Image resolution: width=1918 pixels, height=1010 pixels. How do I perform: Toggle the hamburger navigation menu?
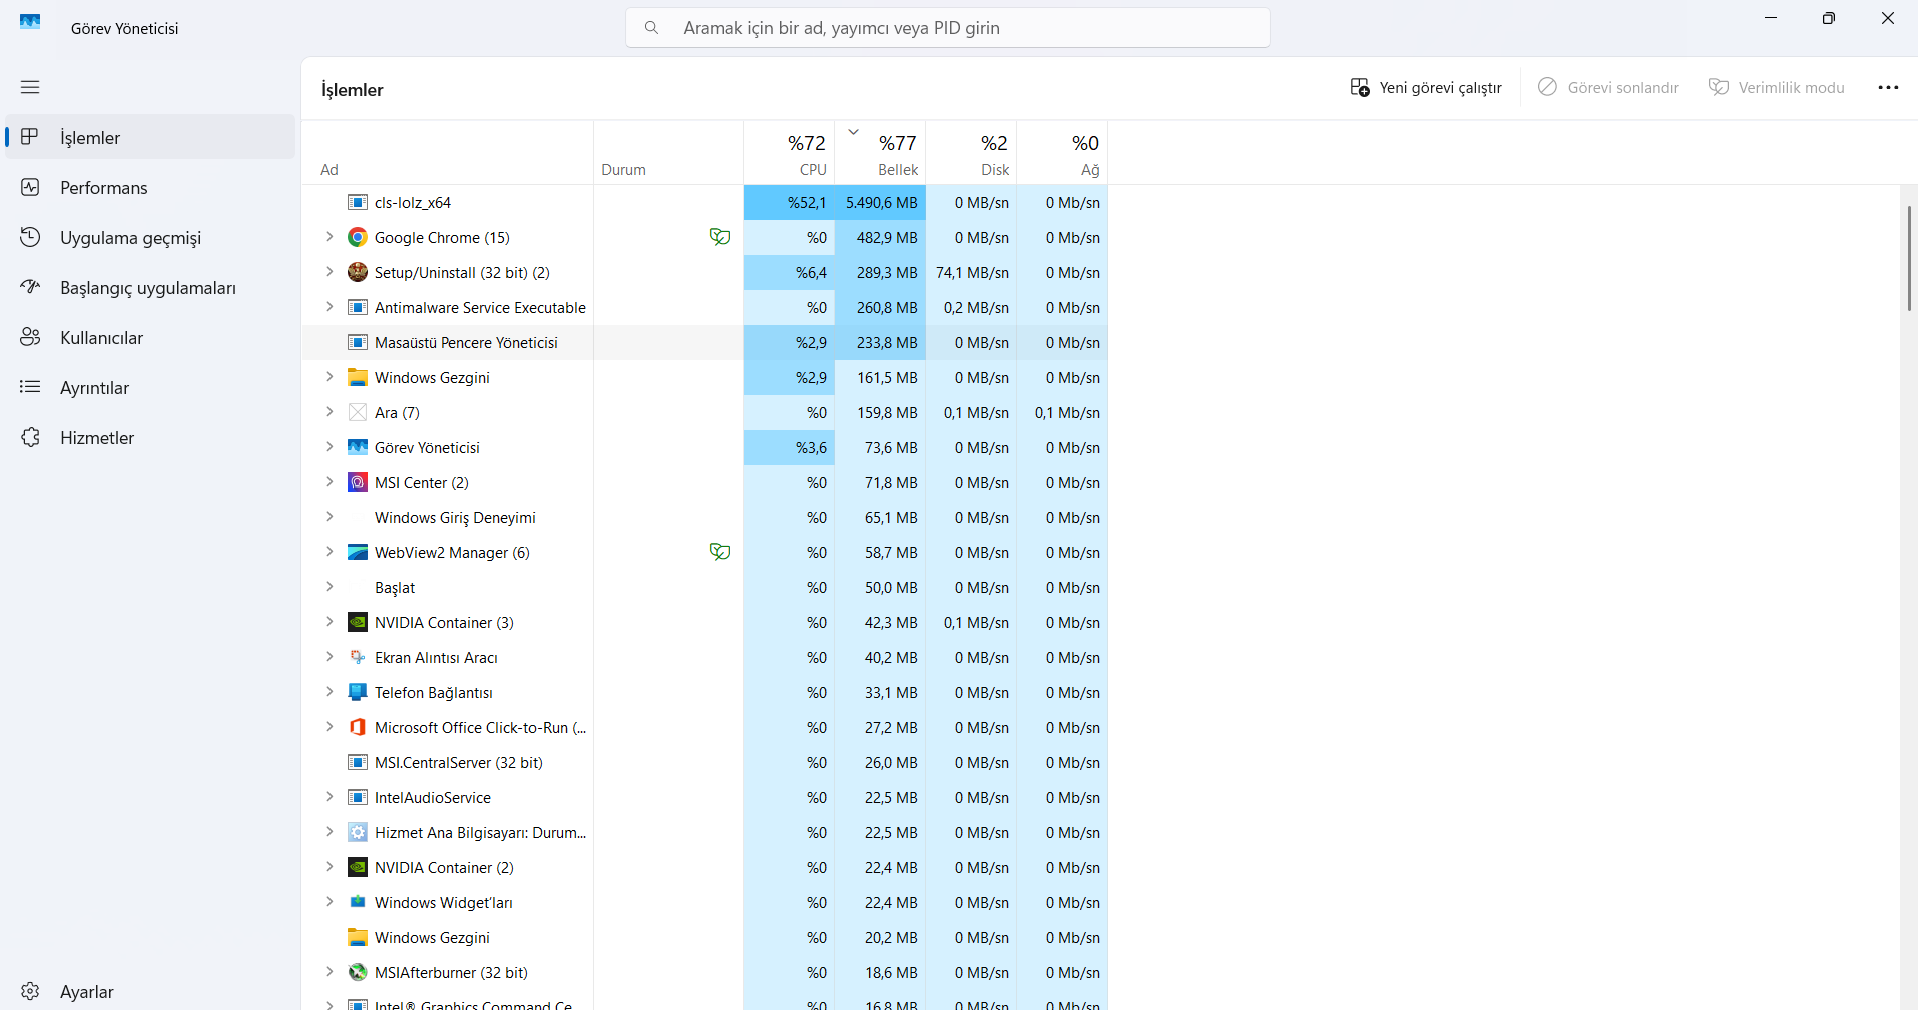click(x=30, y=87)
